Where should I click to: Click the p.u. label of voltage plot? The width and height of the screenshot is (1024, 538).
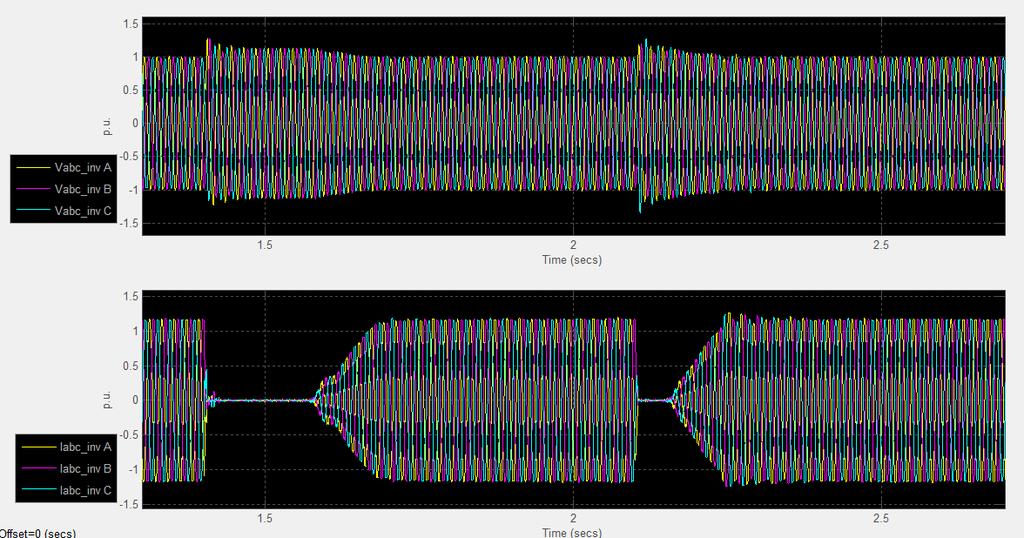[x=106, y=127]
